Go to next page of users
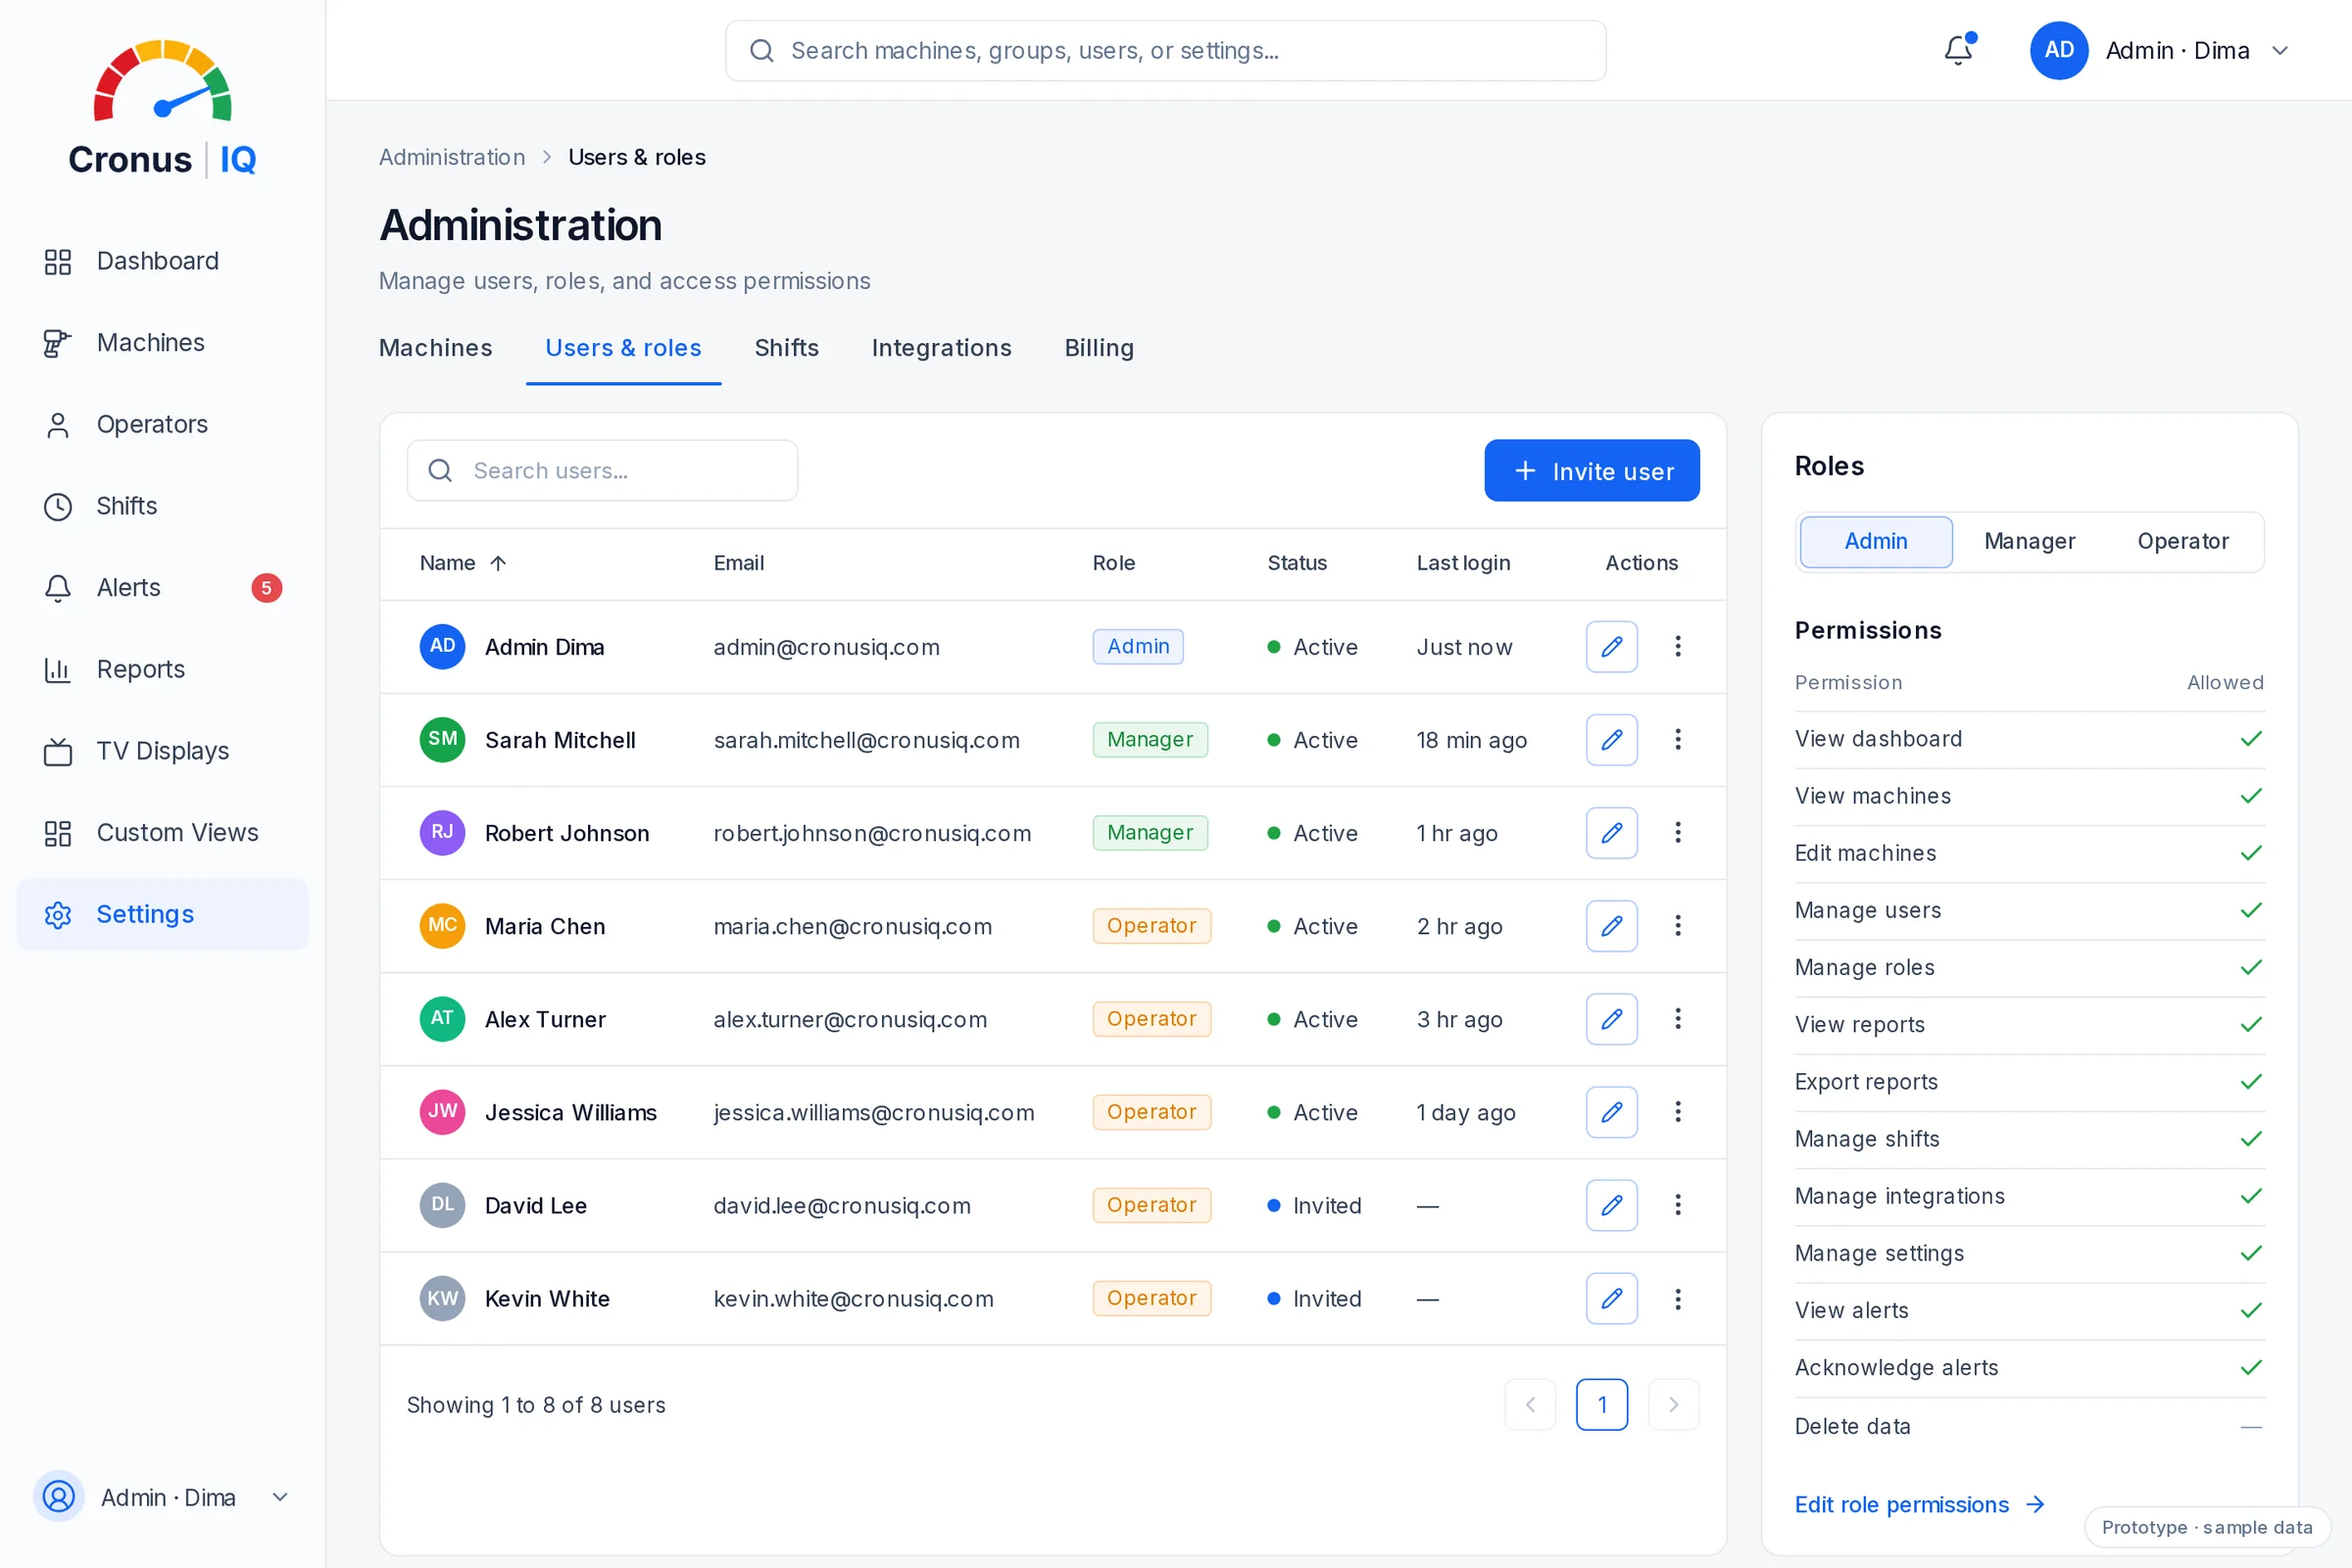Image resolution: width=2352 pixels, height=1568 pixels. pyautogui.click(x=1673, y=1405)
